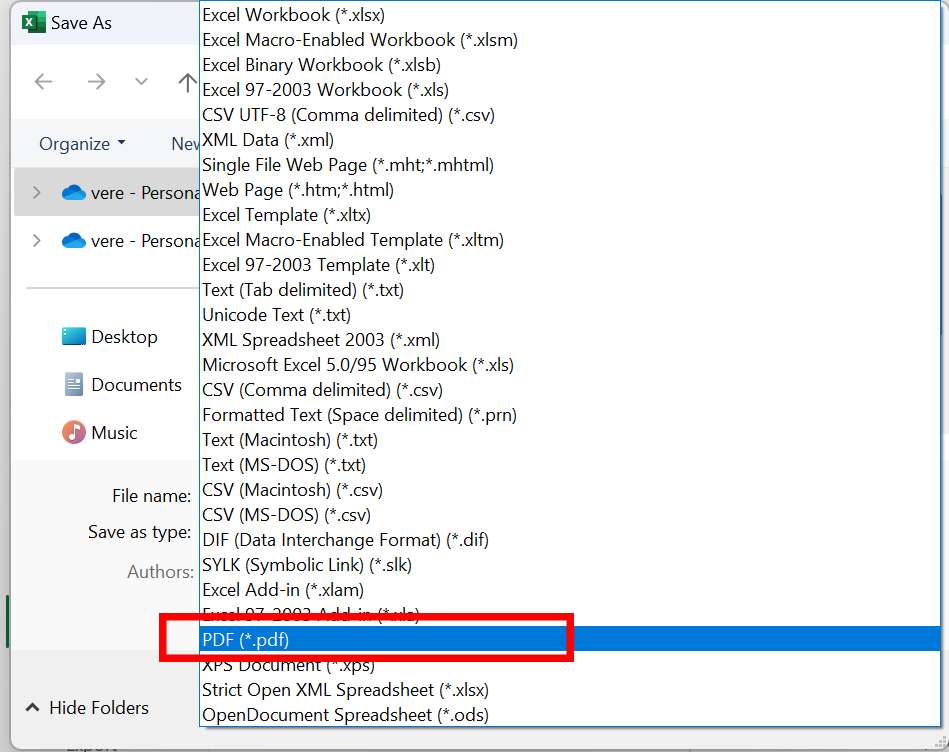Pick Unicode Text (*.txt)

[x=570, y=315]
